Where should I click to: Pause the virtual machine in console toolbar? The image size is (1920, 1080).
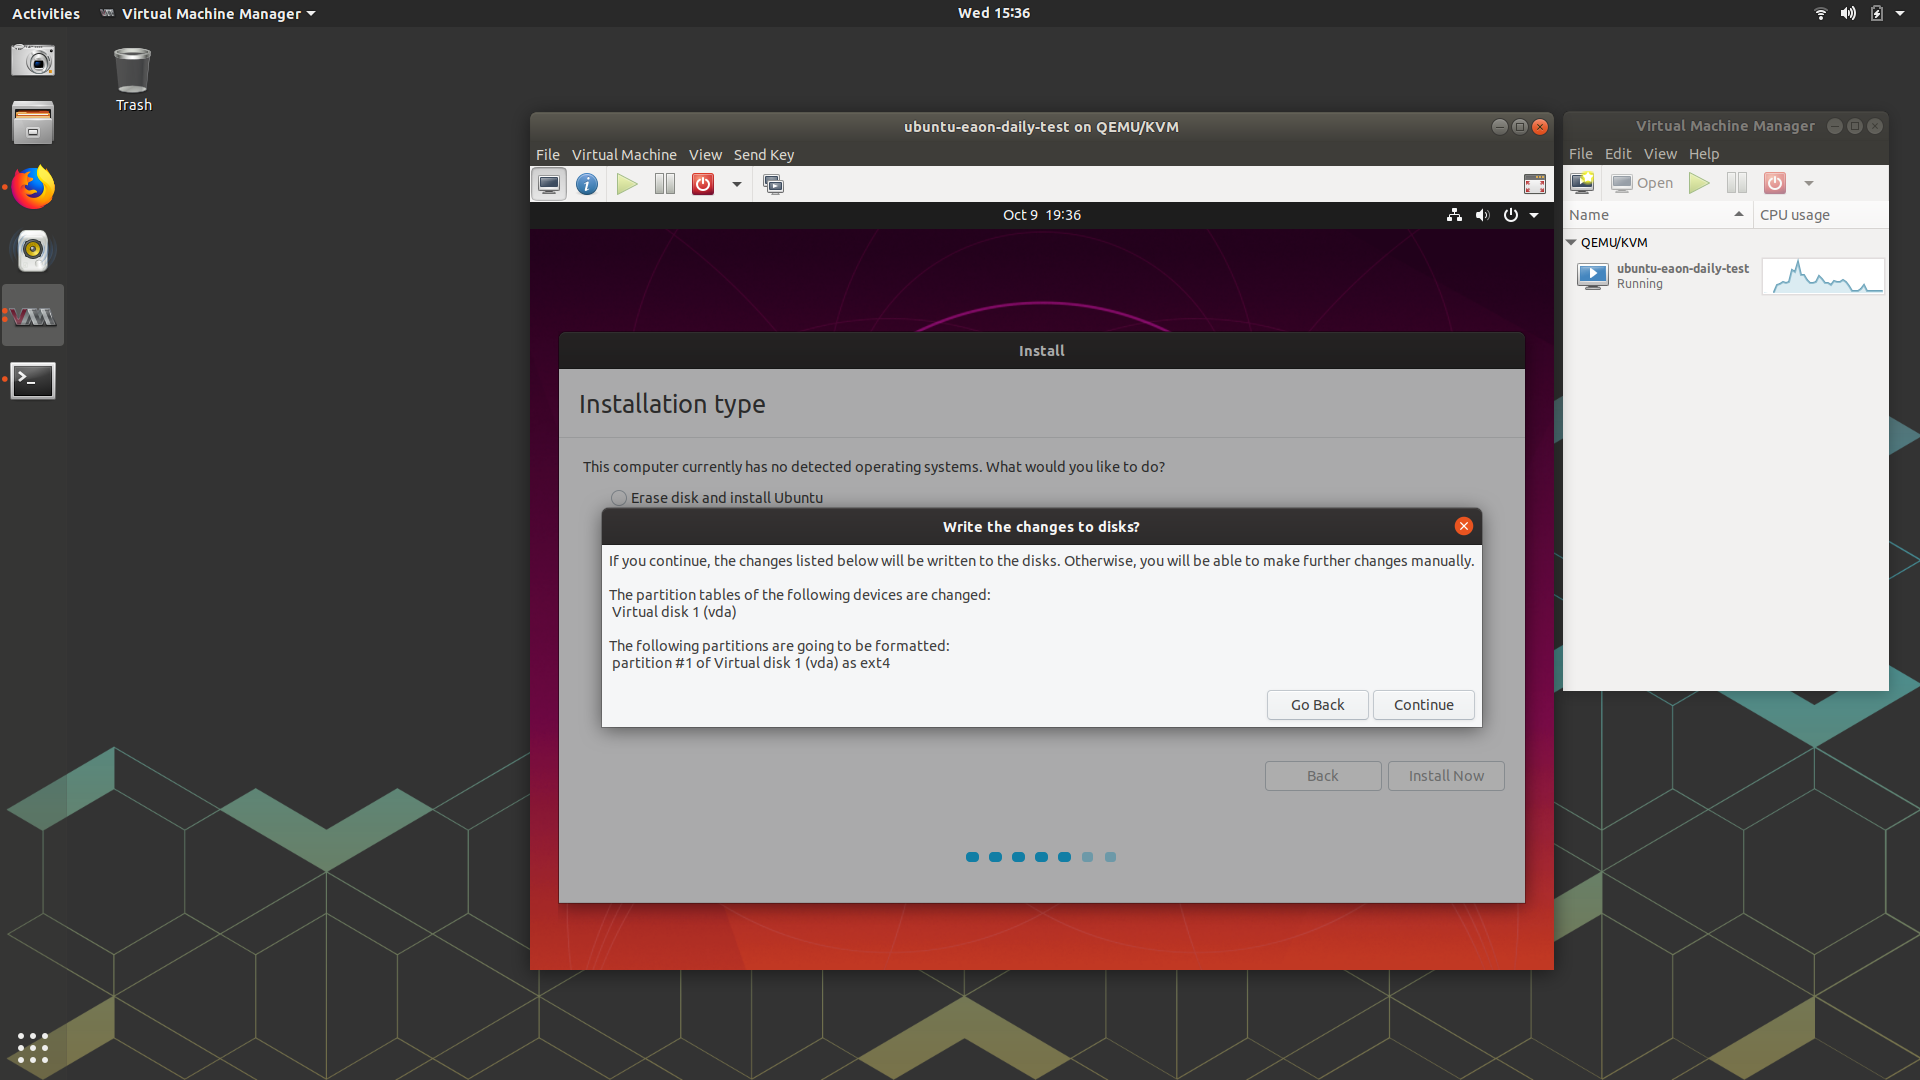coord(665,184)
